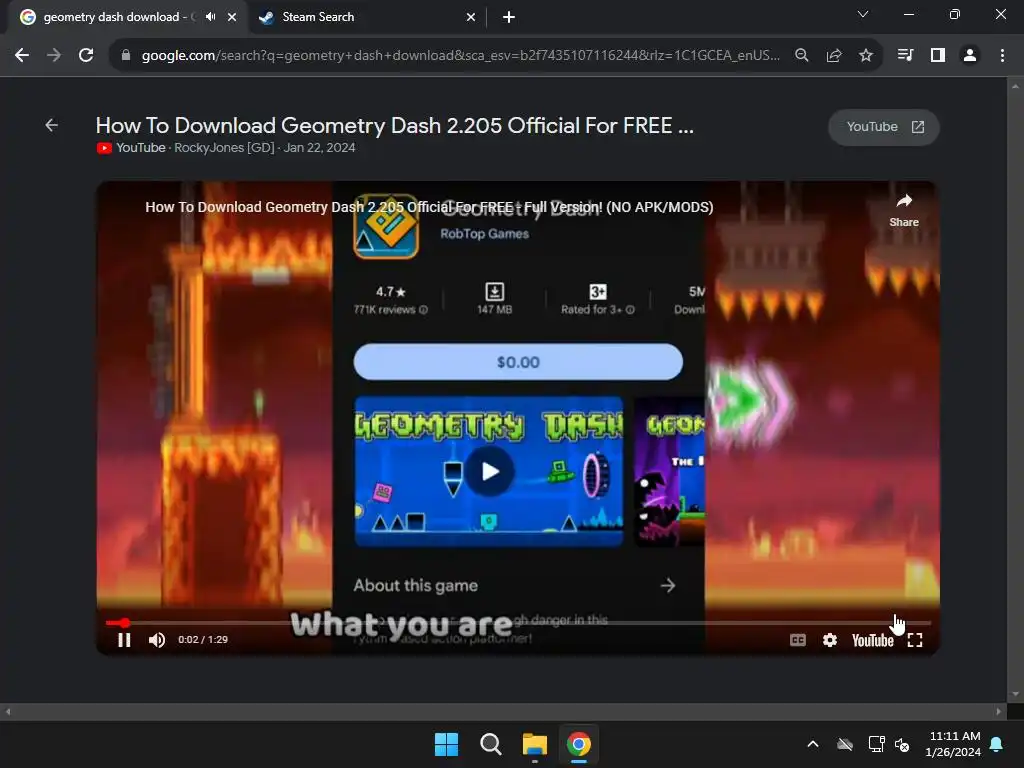Close the Steam Search tab
Viewport: 1024px width, 768px height.
coord(471,17)
